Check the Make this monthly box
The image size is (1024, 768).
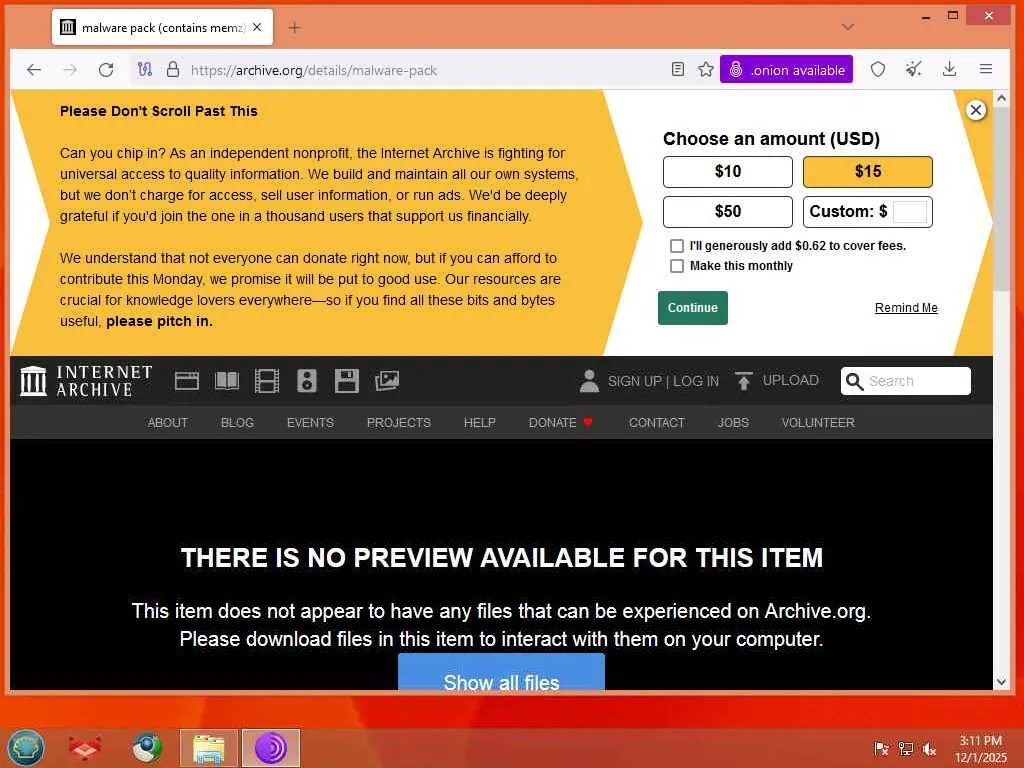(677, 266)
